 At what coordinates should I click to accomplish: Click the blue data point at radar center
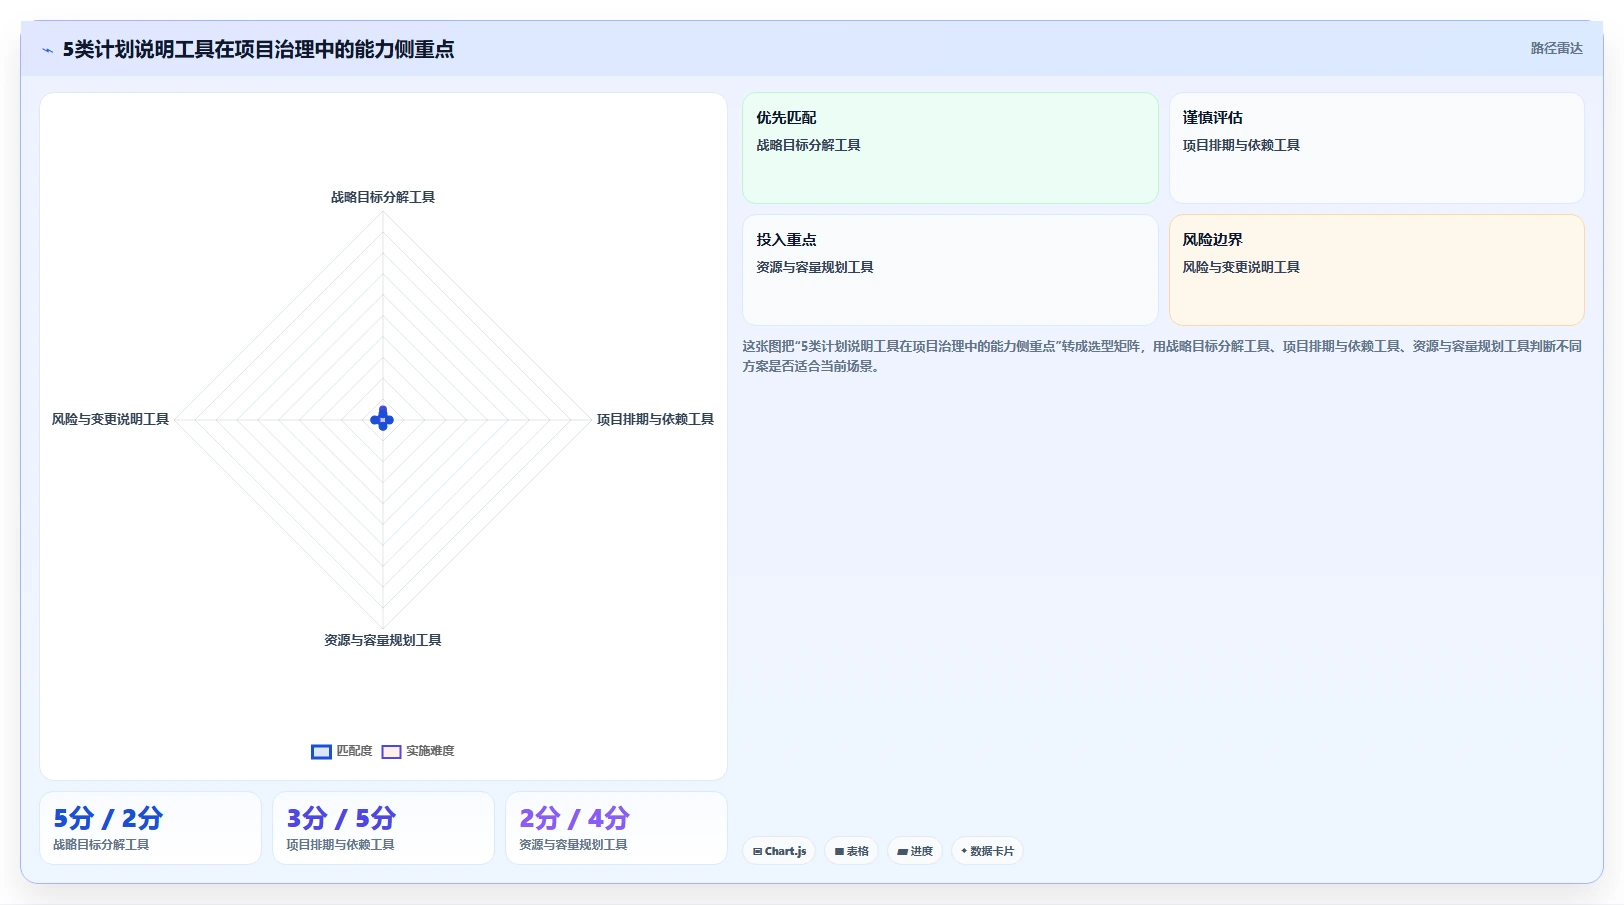[382, 419]
